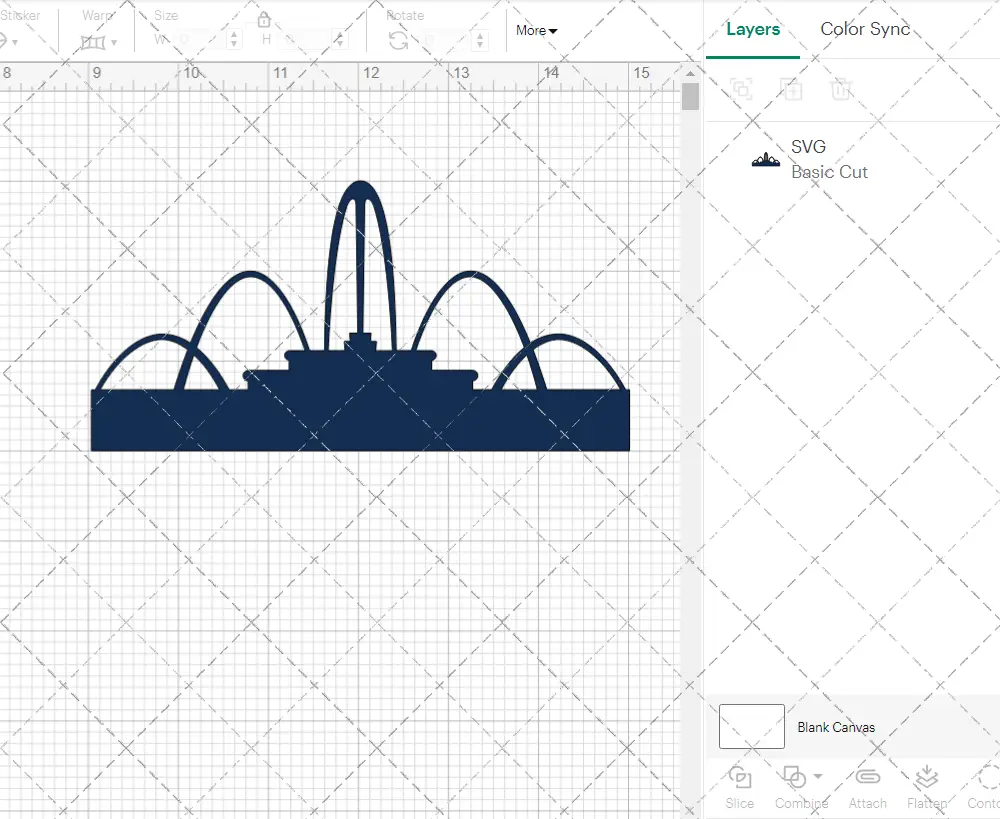Switch to the Color Sync tab
Screen dimensions: 1000x819
tap(865, 29)
